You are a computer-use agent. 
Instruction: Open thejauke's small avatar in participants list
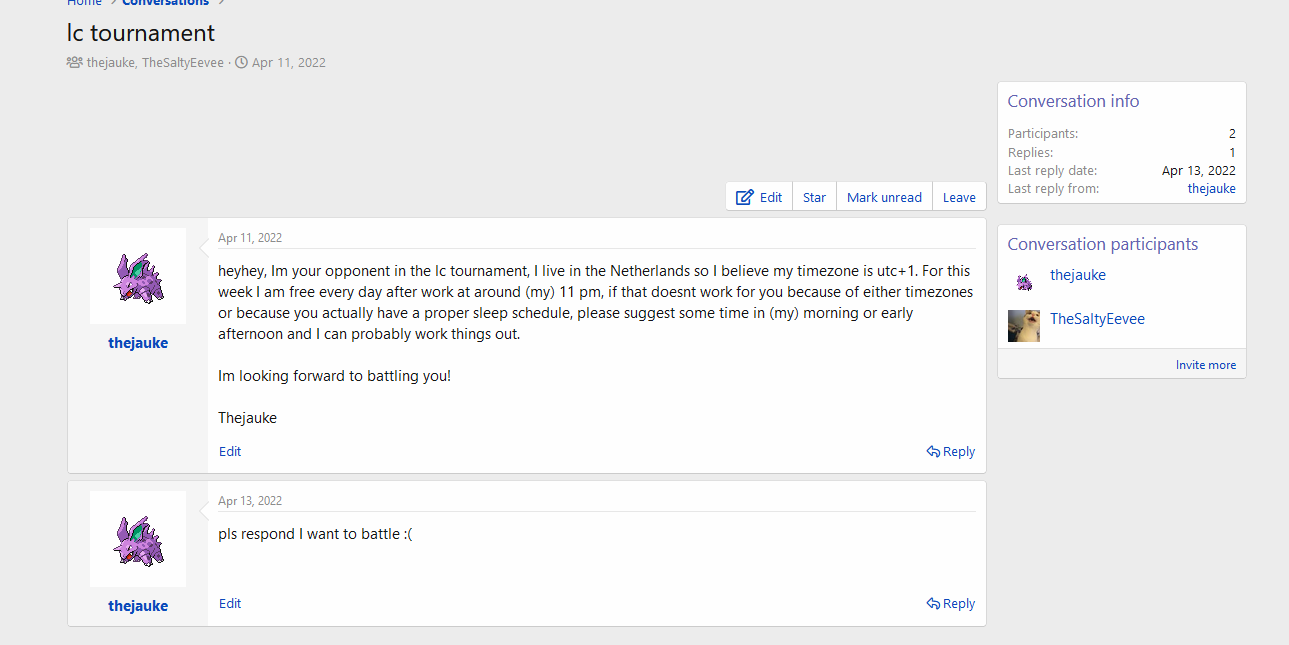[x=1024, y=281]
